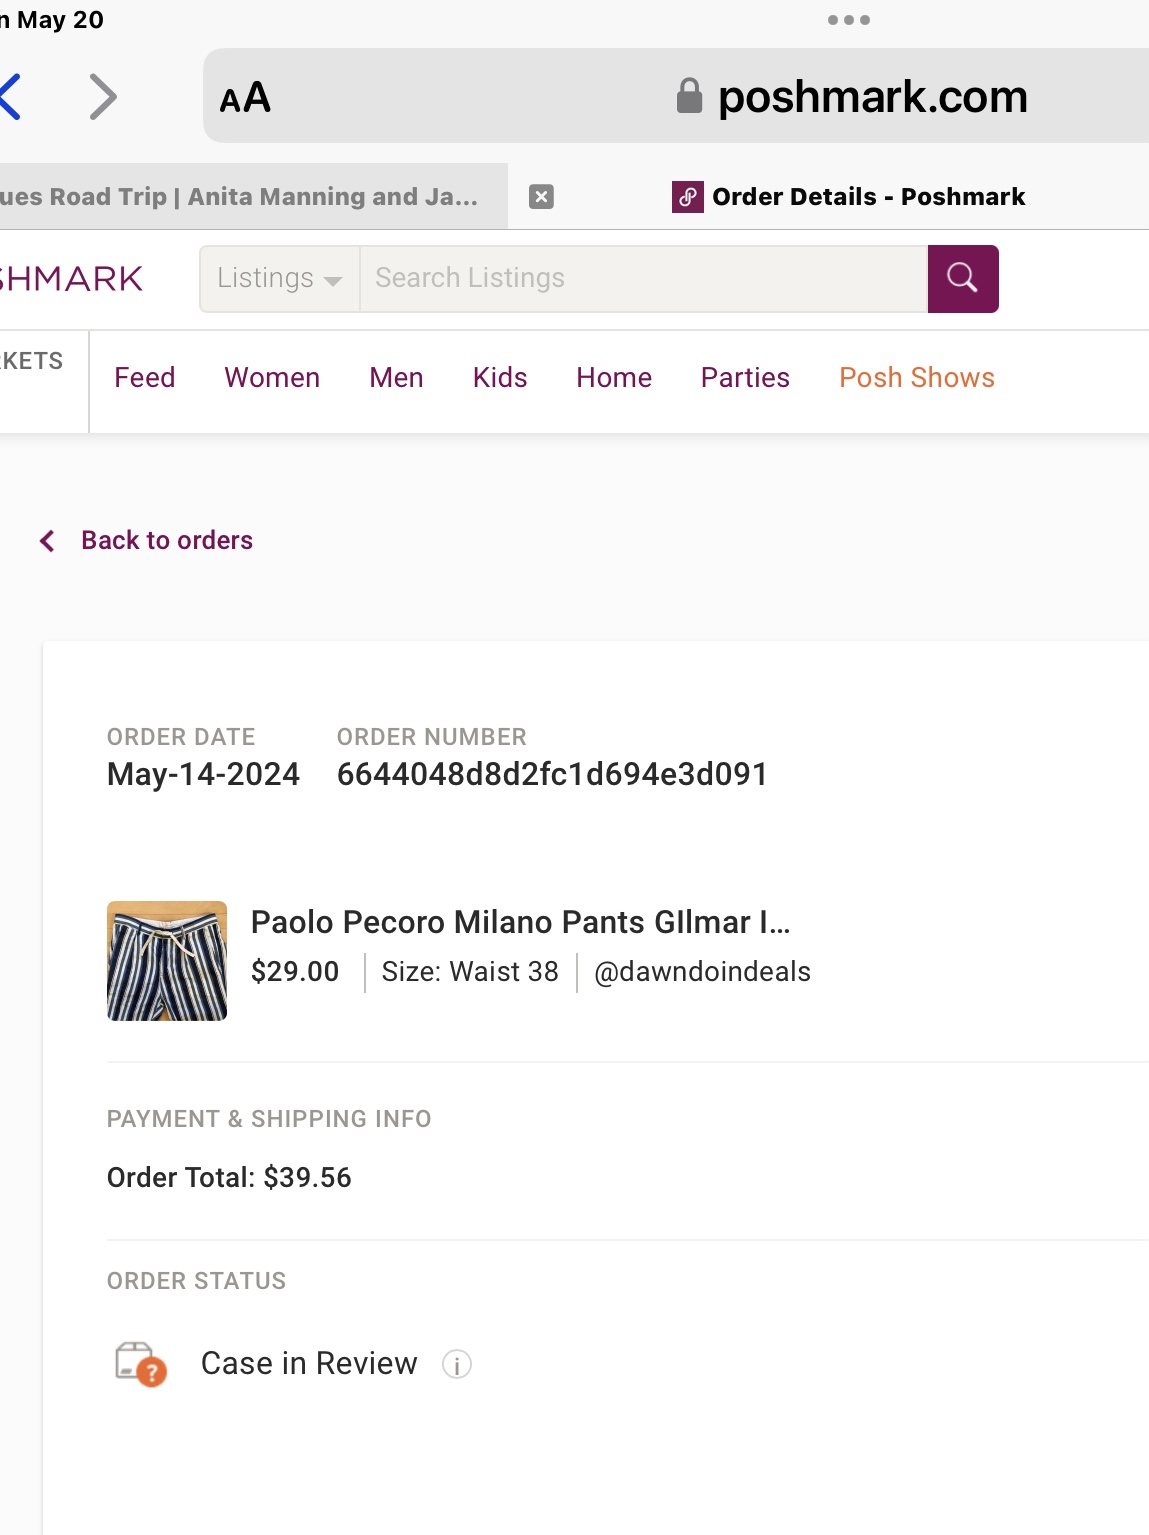The image size is (1149, 1535).
Task: Click the Safari forward navigation arrow
Action: 103,96
